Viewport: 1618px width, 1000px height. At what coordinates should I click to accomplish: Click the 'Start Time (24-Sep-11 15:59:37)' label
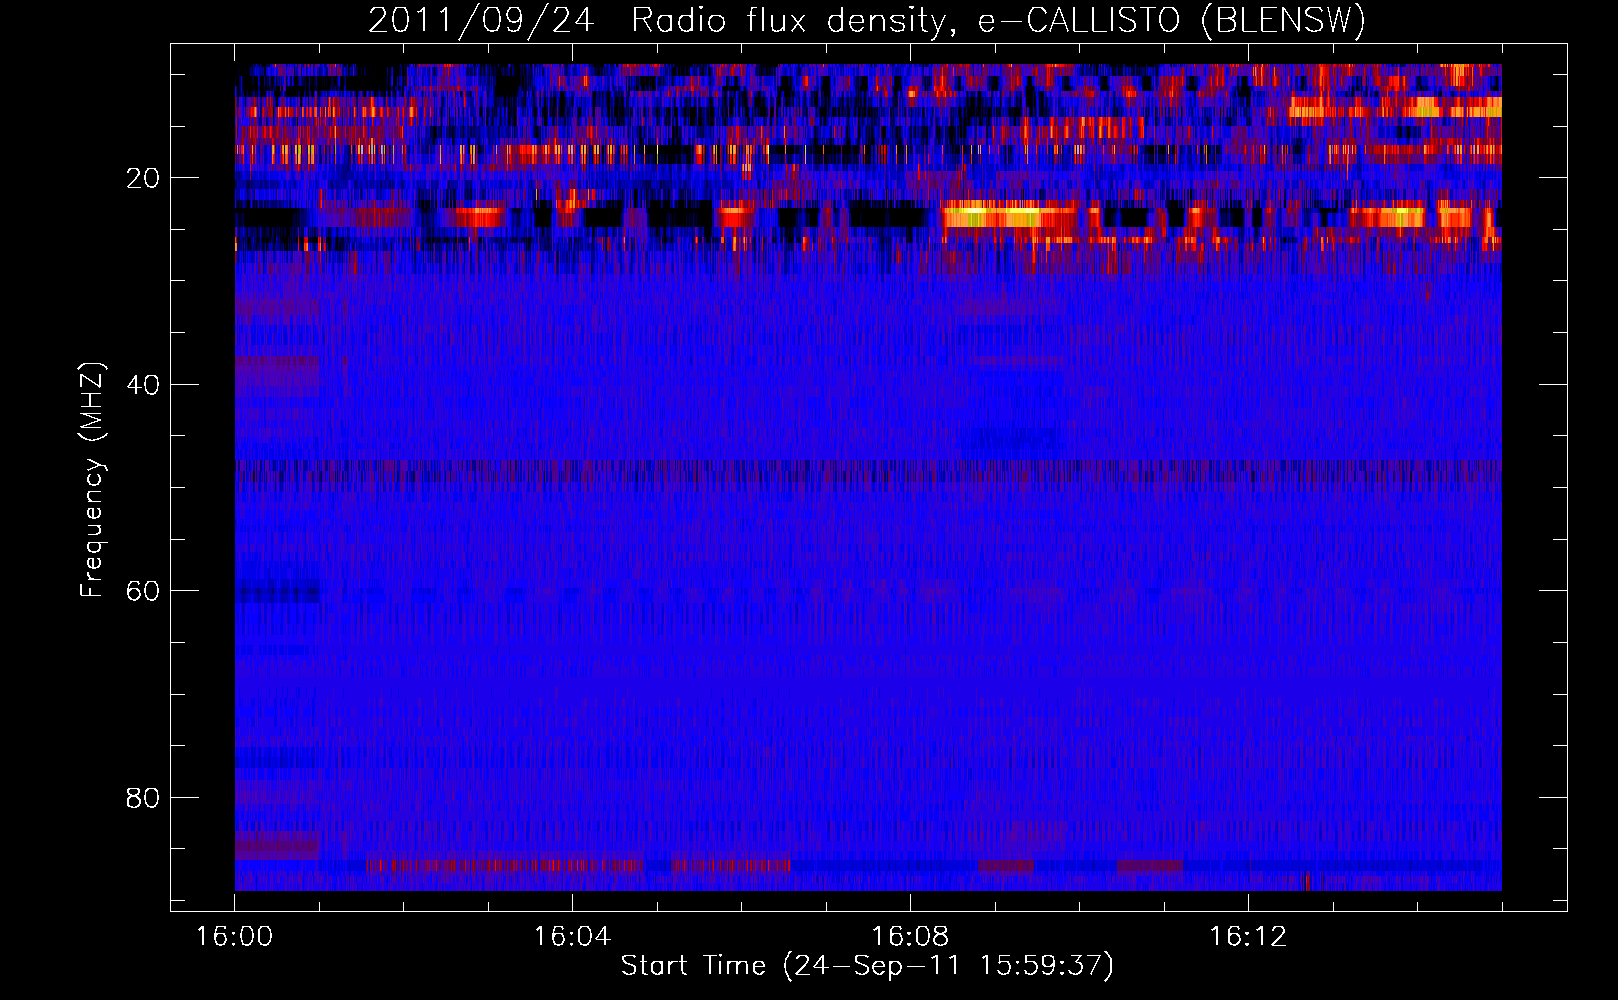[x=867, y=965]
